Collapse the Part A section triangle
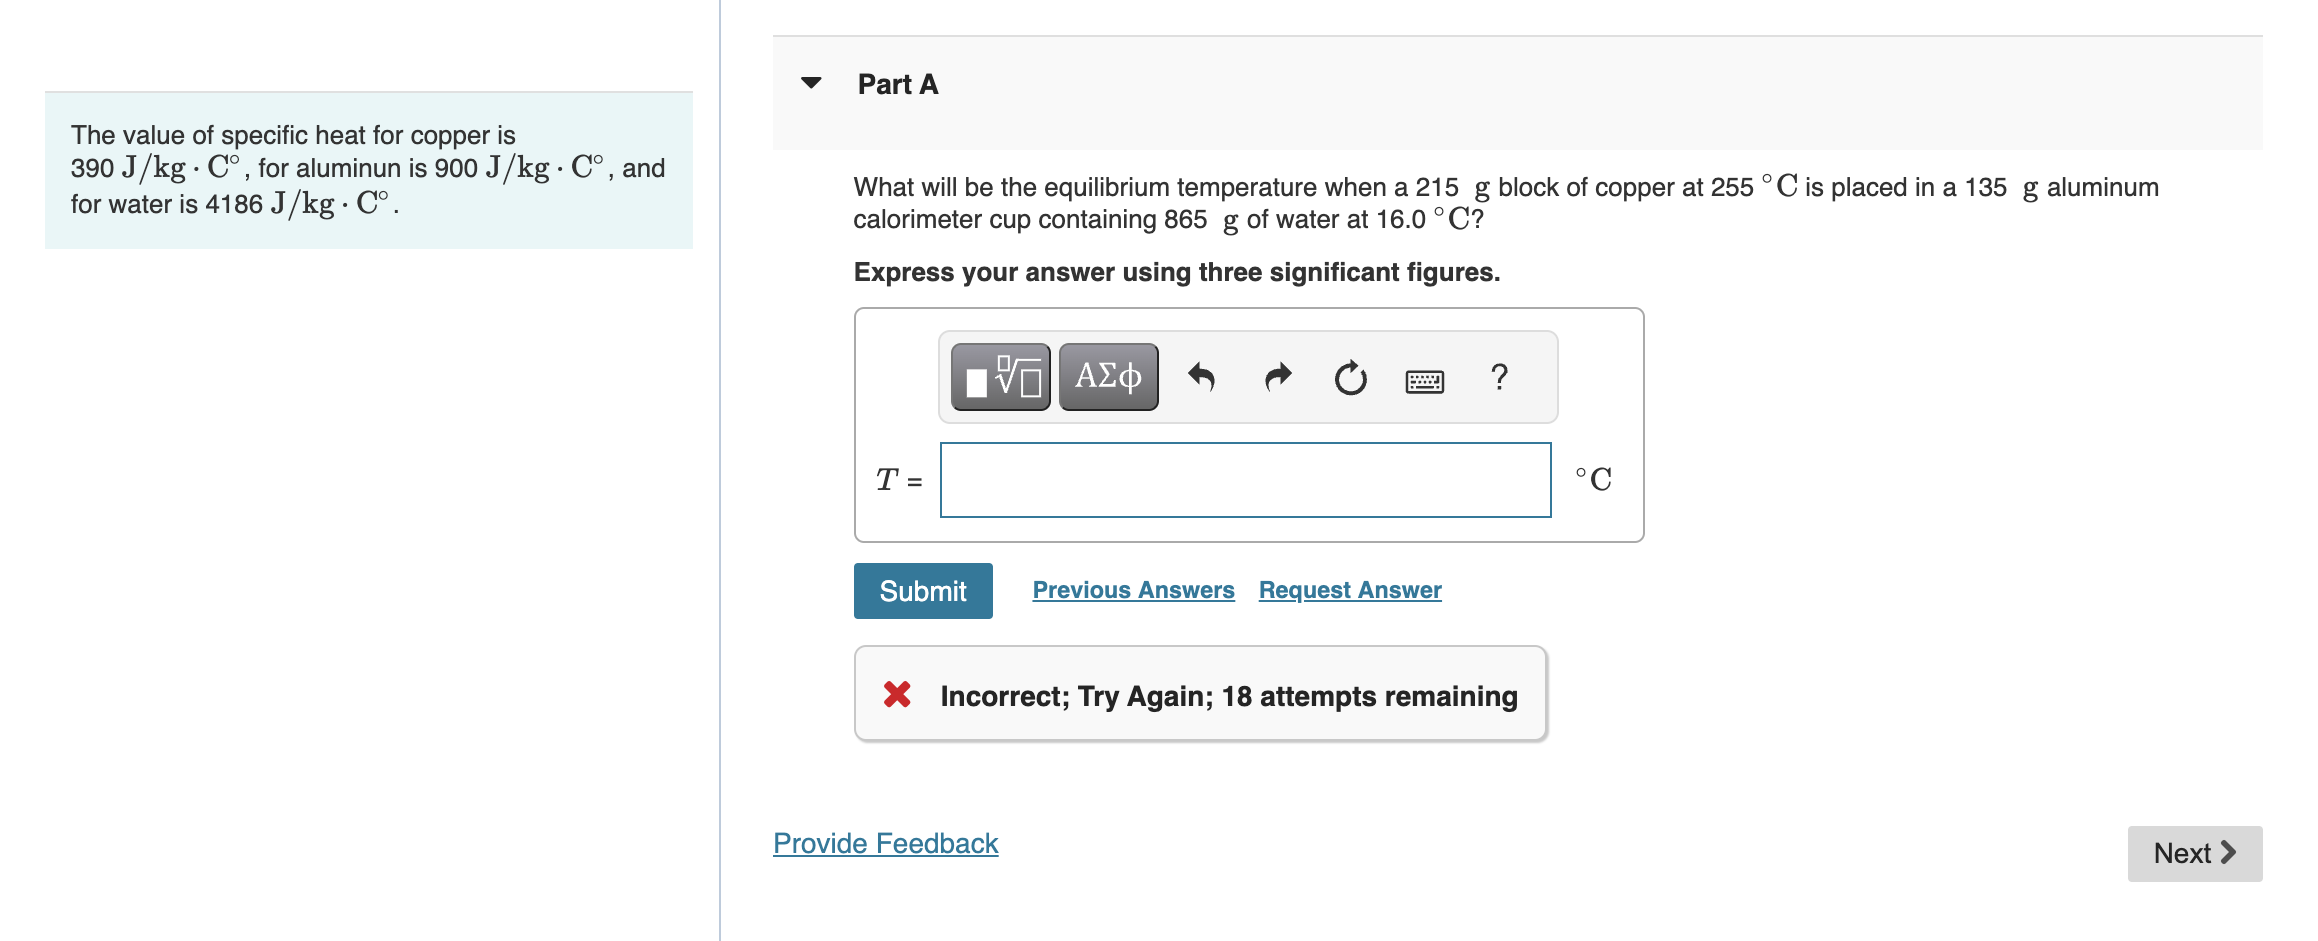 [x=810, y=84]
